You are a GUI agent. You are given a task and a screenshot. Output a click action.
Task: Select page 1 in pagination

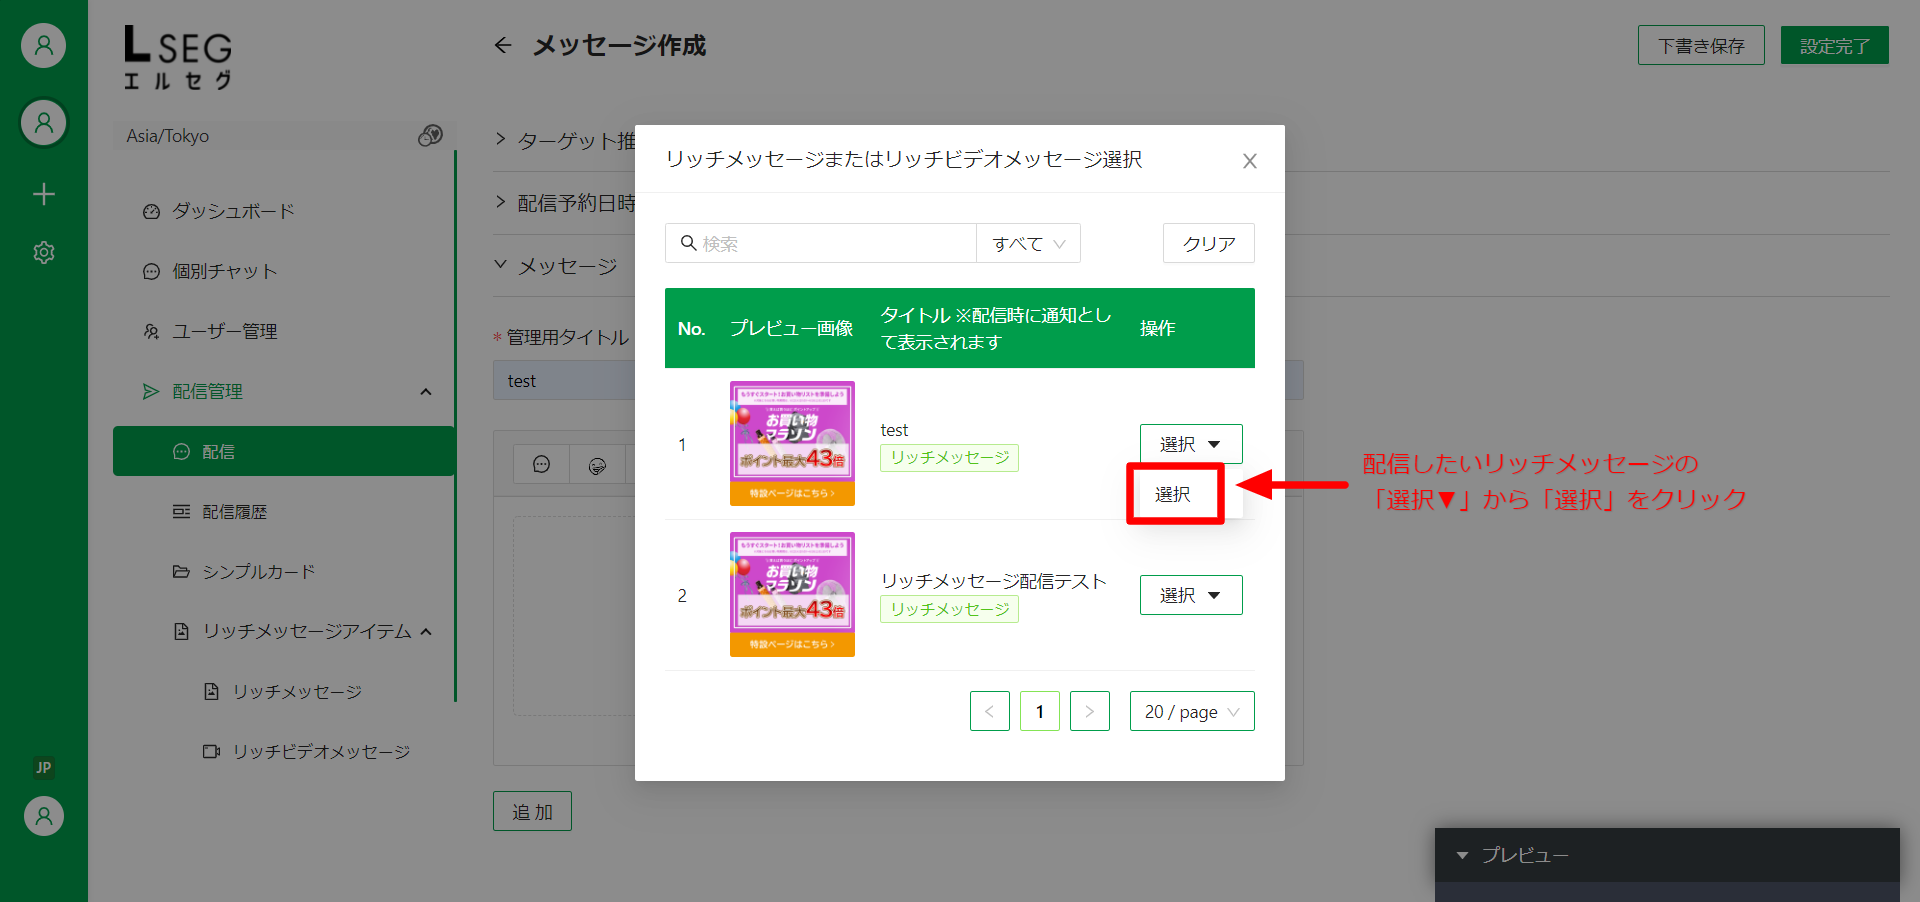click(1040, 711)
